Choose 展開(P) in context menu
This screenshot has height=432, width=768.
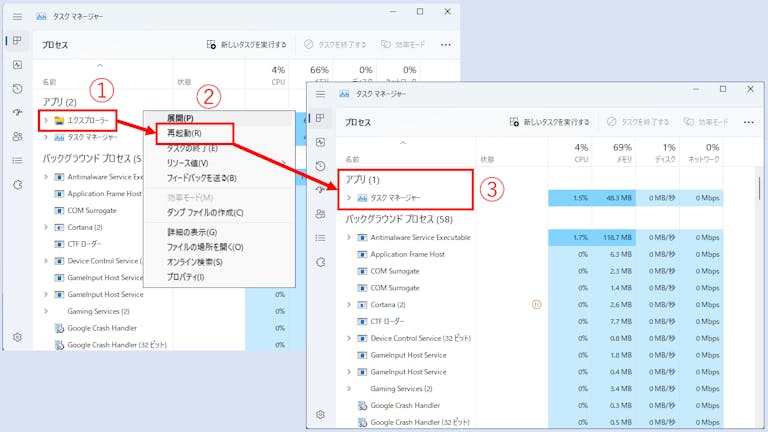(x=219, y=118)
